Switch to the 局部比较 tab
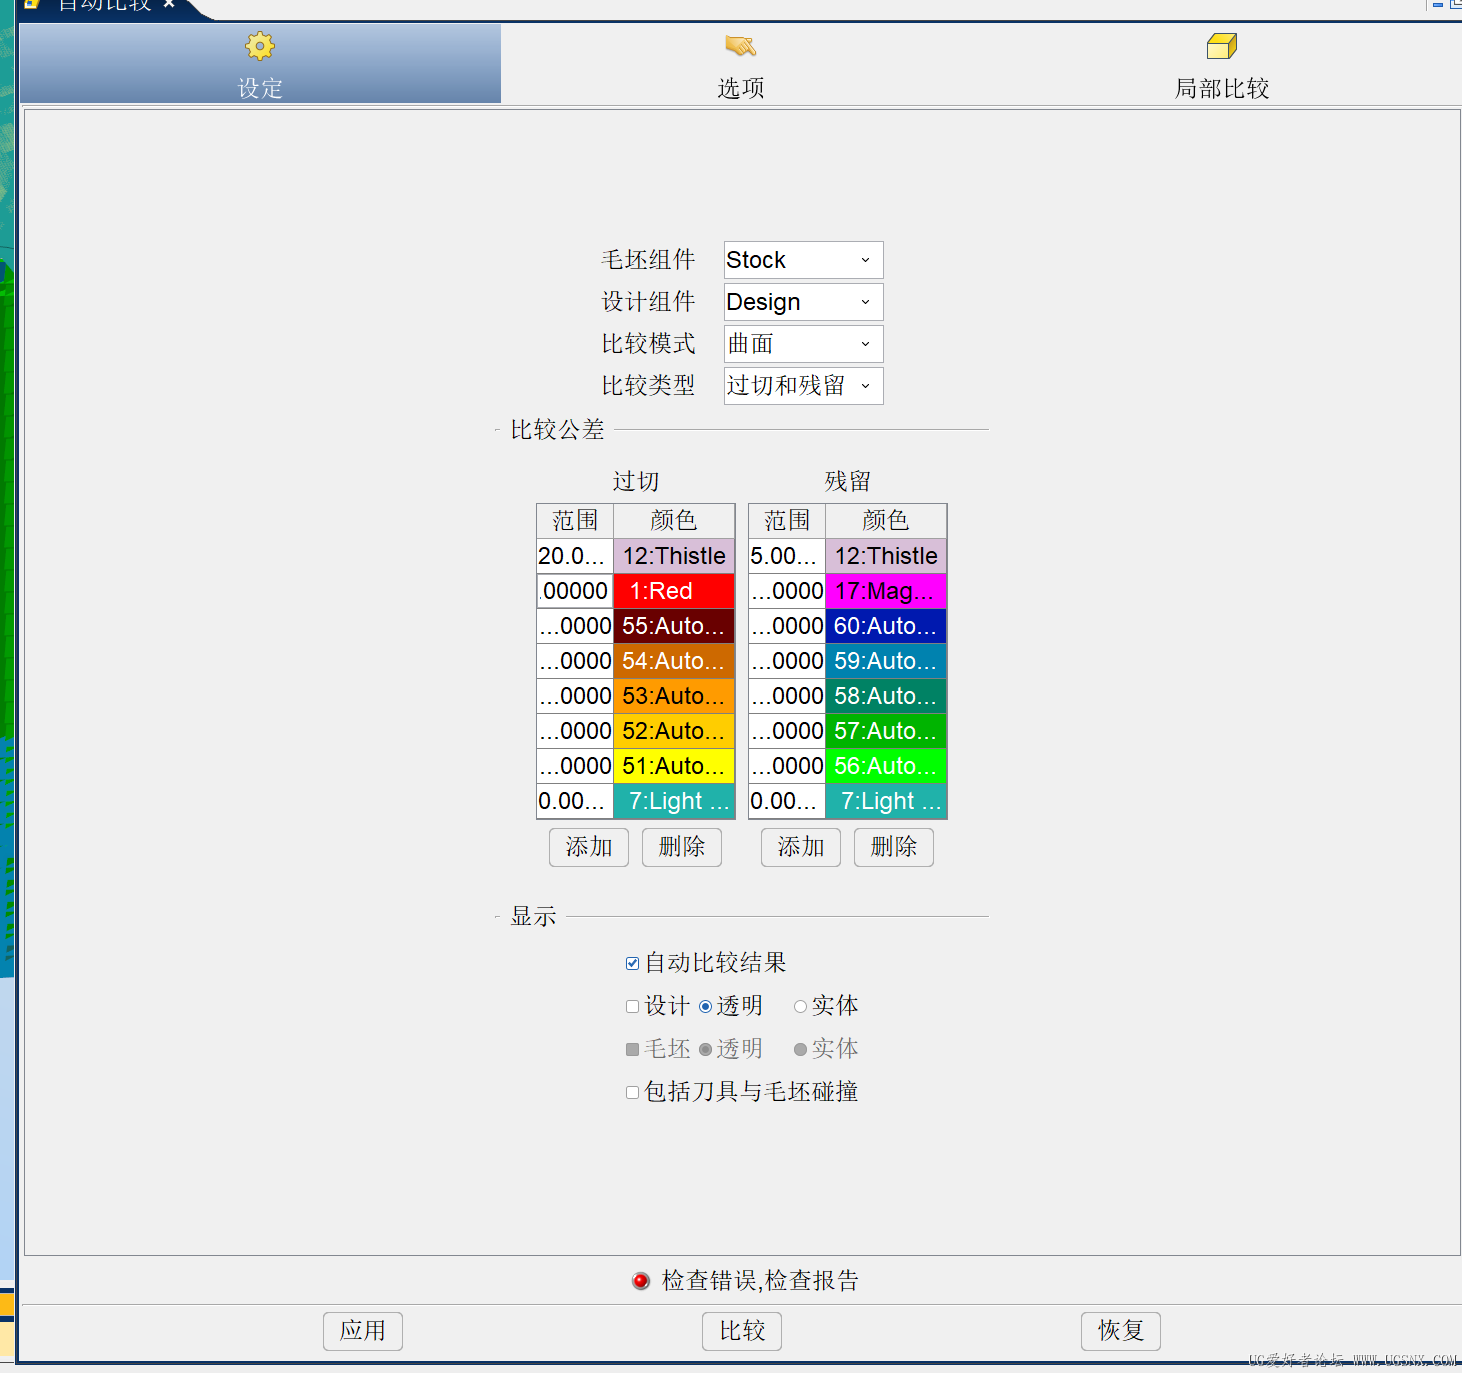Image resolution: width=1462 pixels, height=1373 pixels. click(1221, 65)
